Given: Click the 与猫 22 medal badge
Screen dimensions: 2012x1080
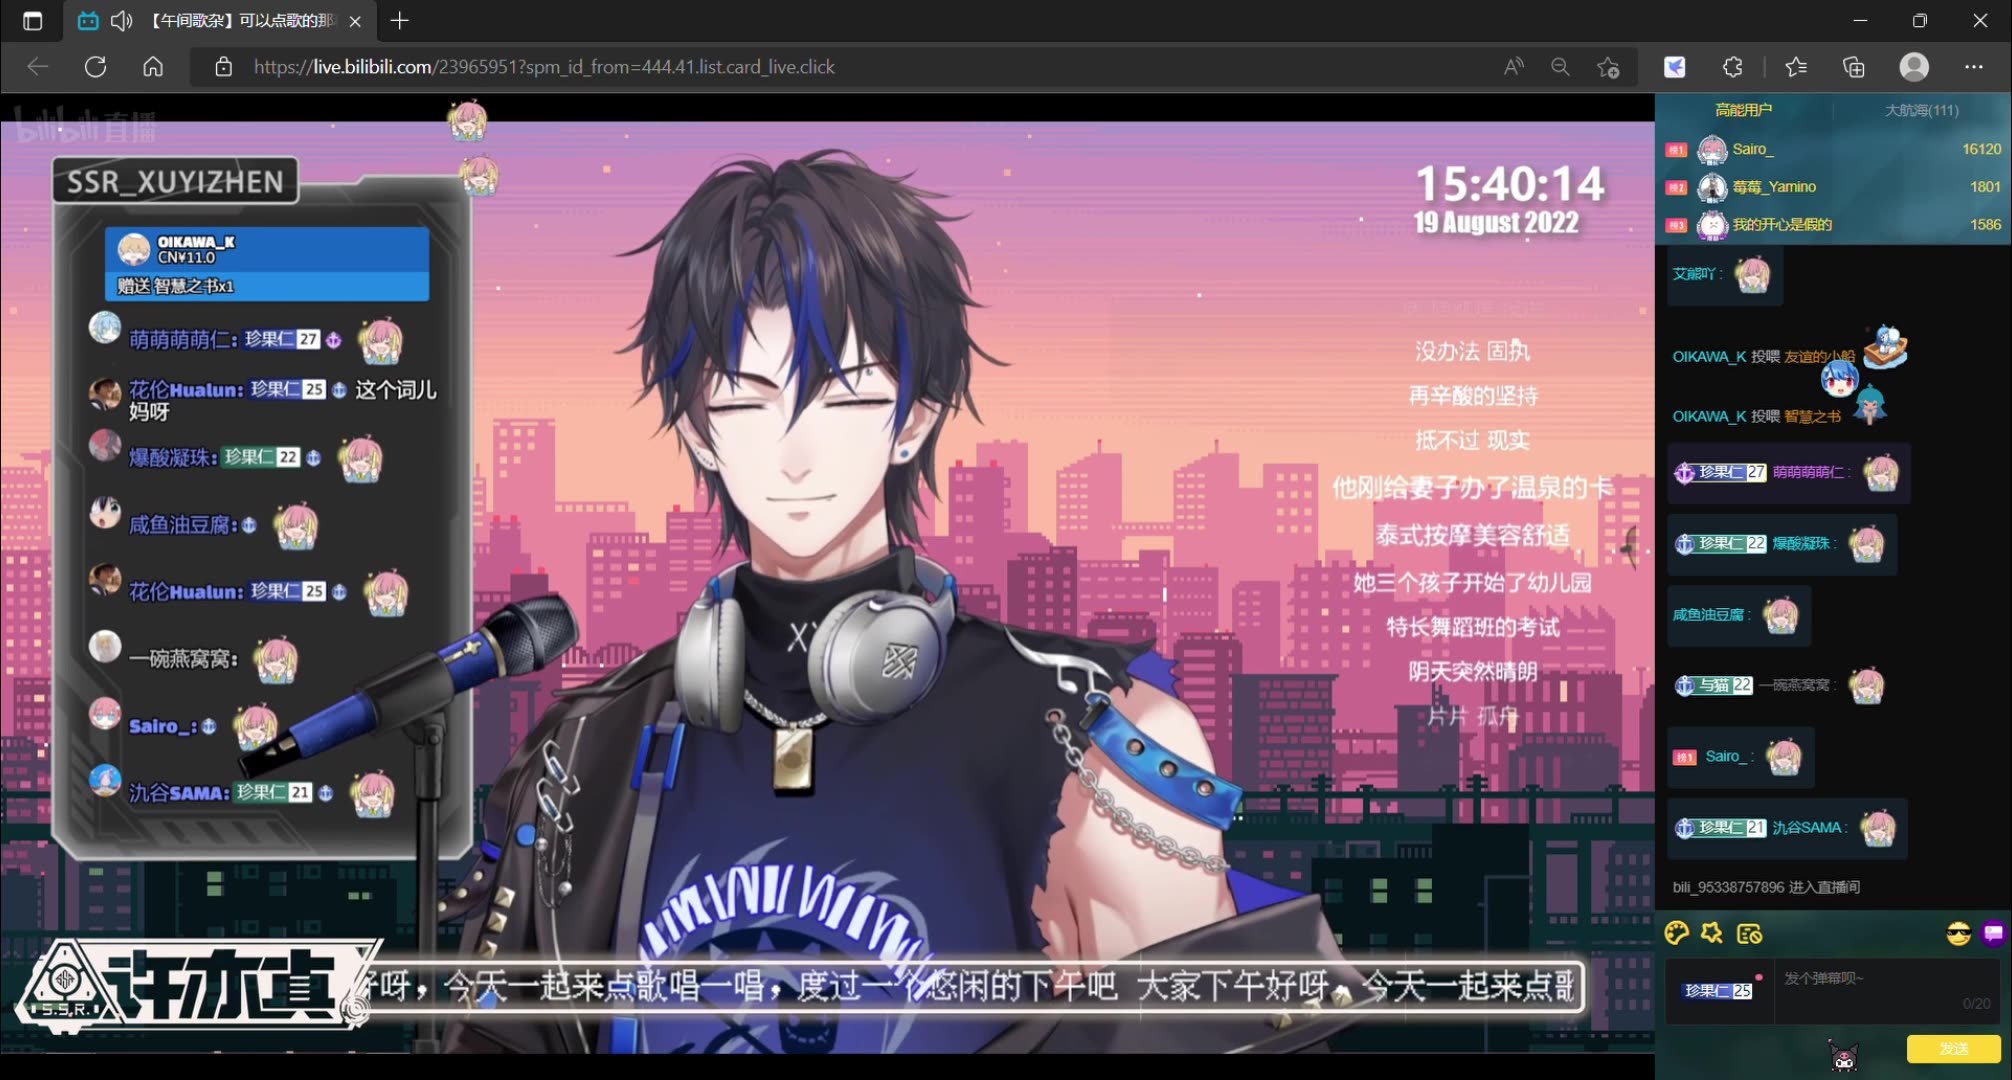Looking at the screenshot, I should pyautogui.click(x=1714, y=685).
